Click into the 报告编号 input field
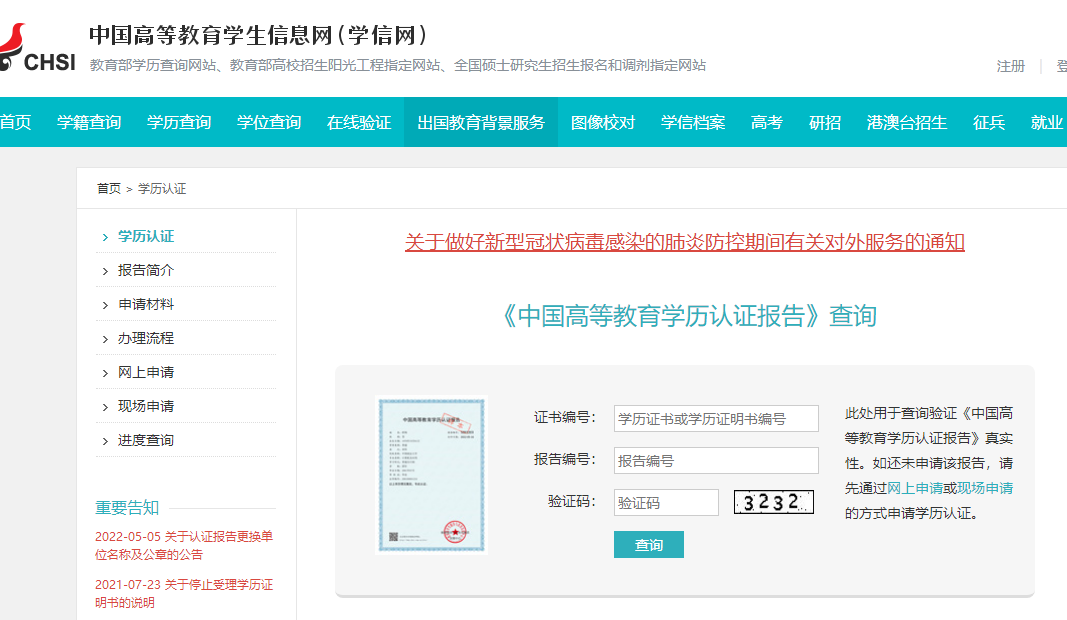This screenshot has width=1067, height=620. point(716,460)
